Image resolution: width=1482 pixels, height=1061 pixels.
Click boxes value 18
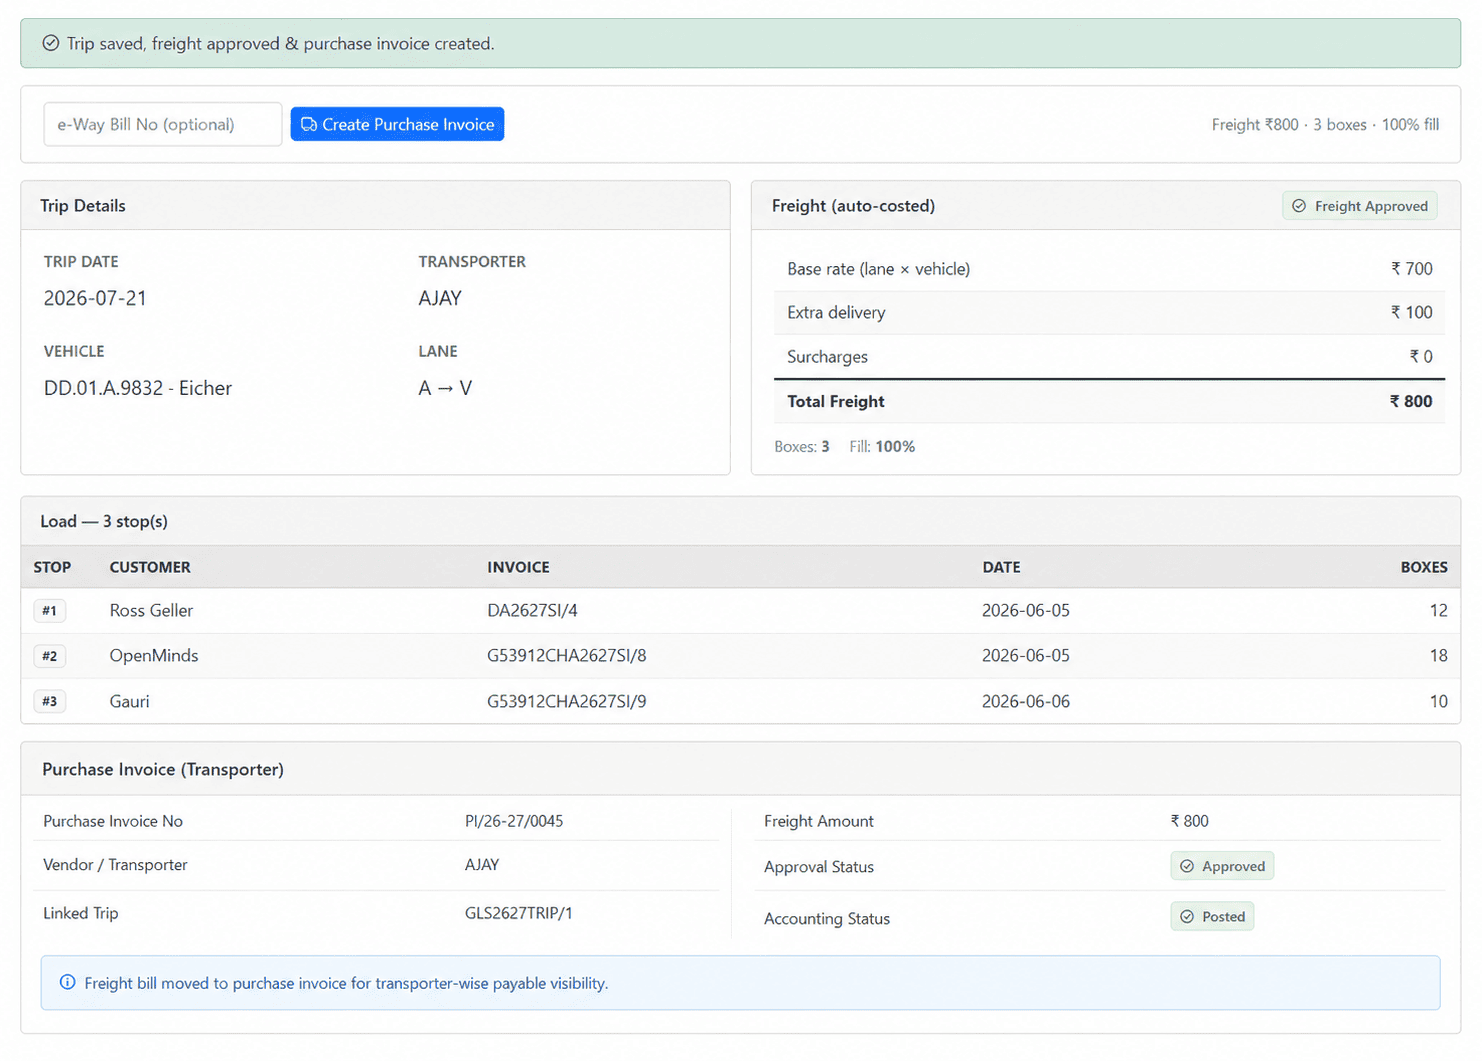coord(1438,656)
